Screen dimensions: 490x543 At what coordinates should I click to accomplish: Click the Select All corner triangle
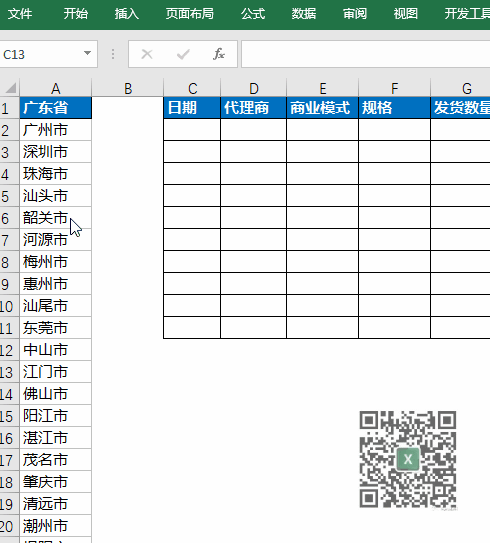[10, 88]
